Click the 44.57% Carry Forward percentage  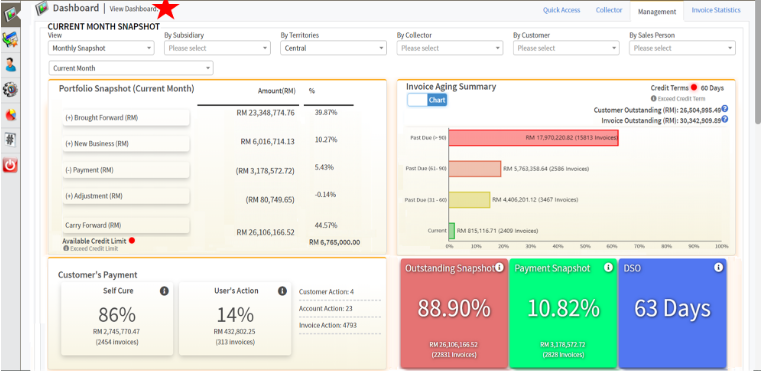326,225
